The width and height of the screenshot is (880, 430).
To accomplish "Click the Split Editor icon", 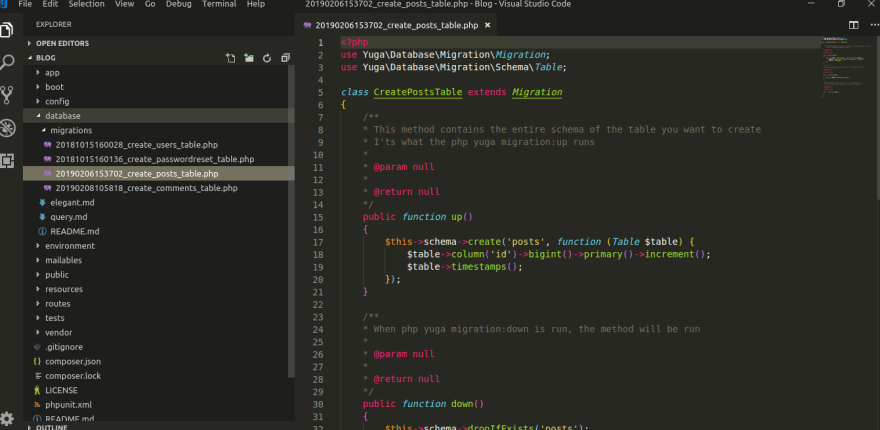I will [x=854, y=25].
